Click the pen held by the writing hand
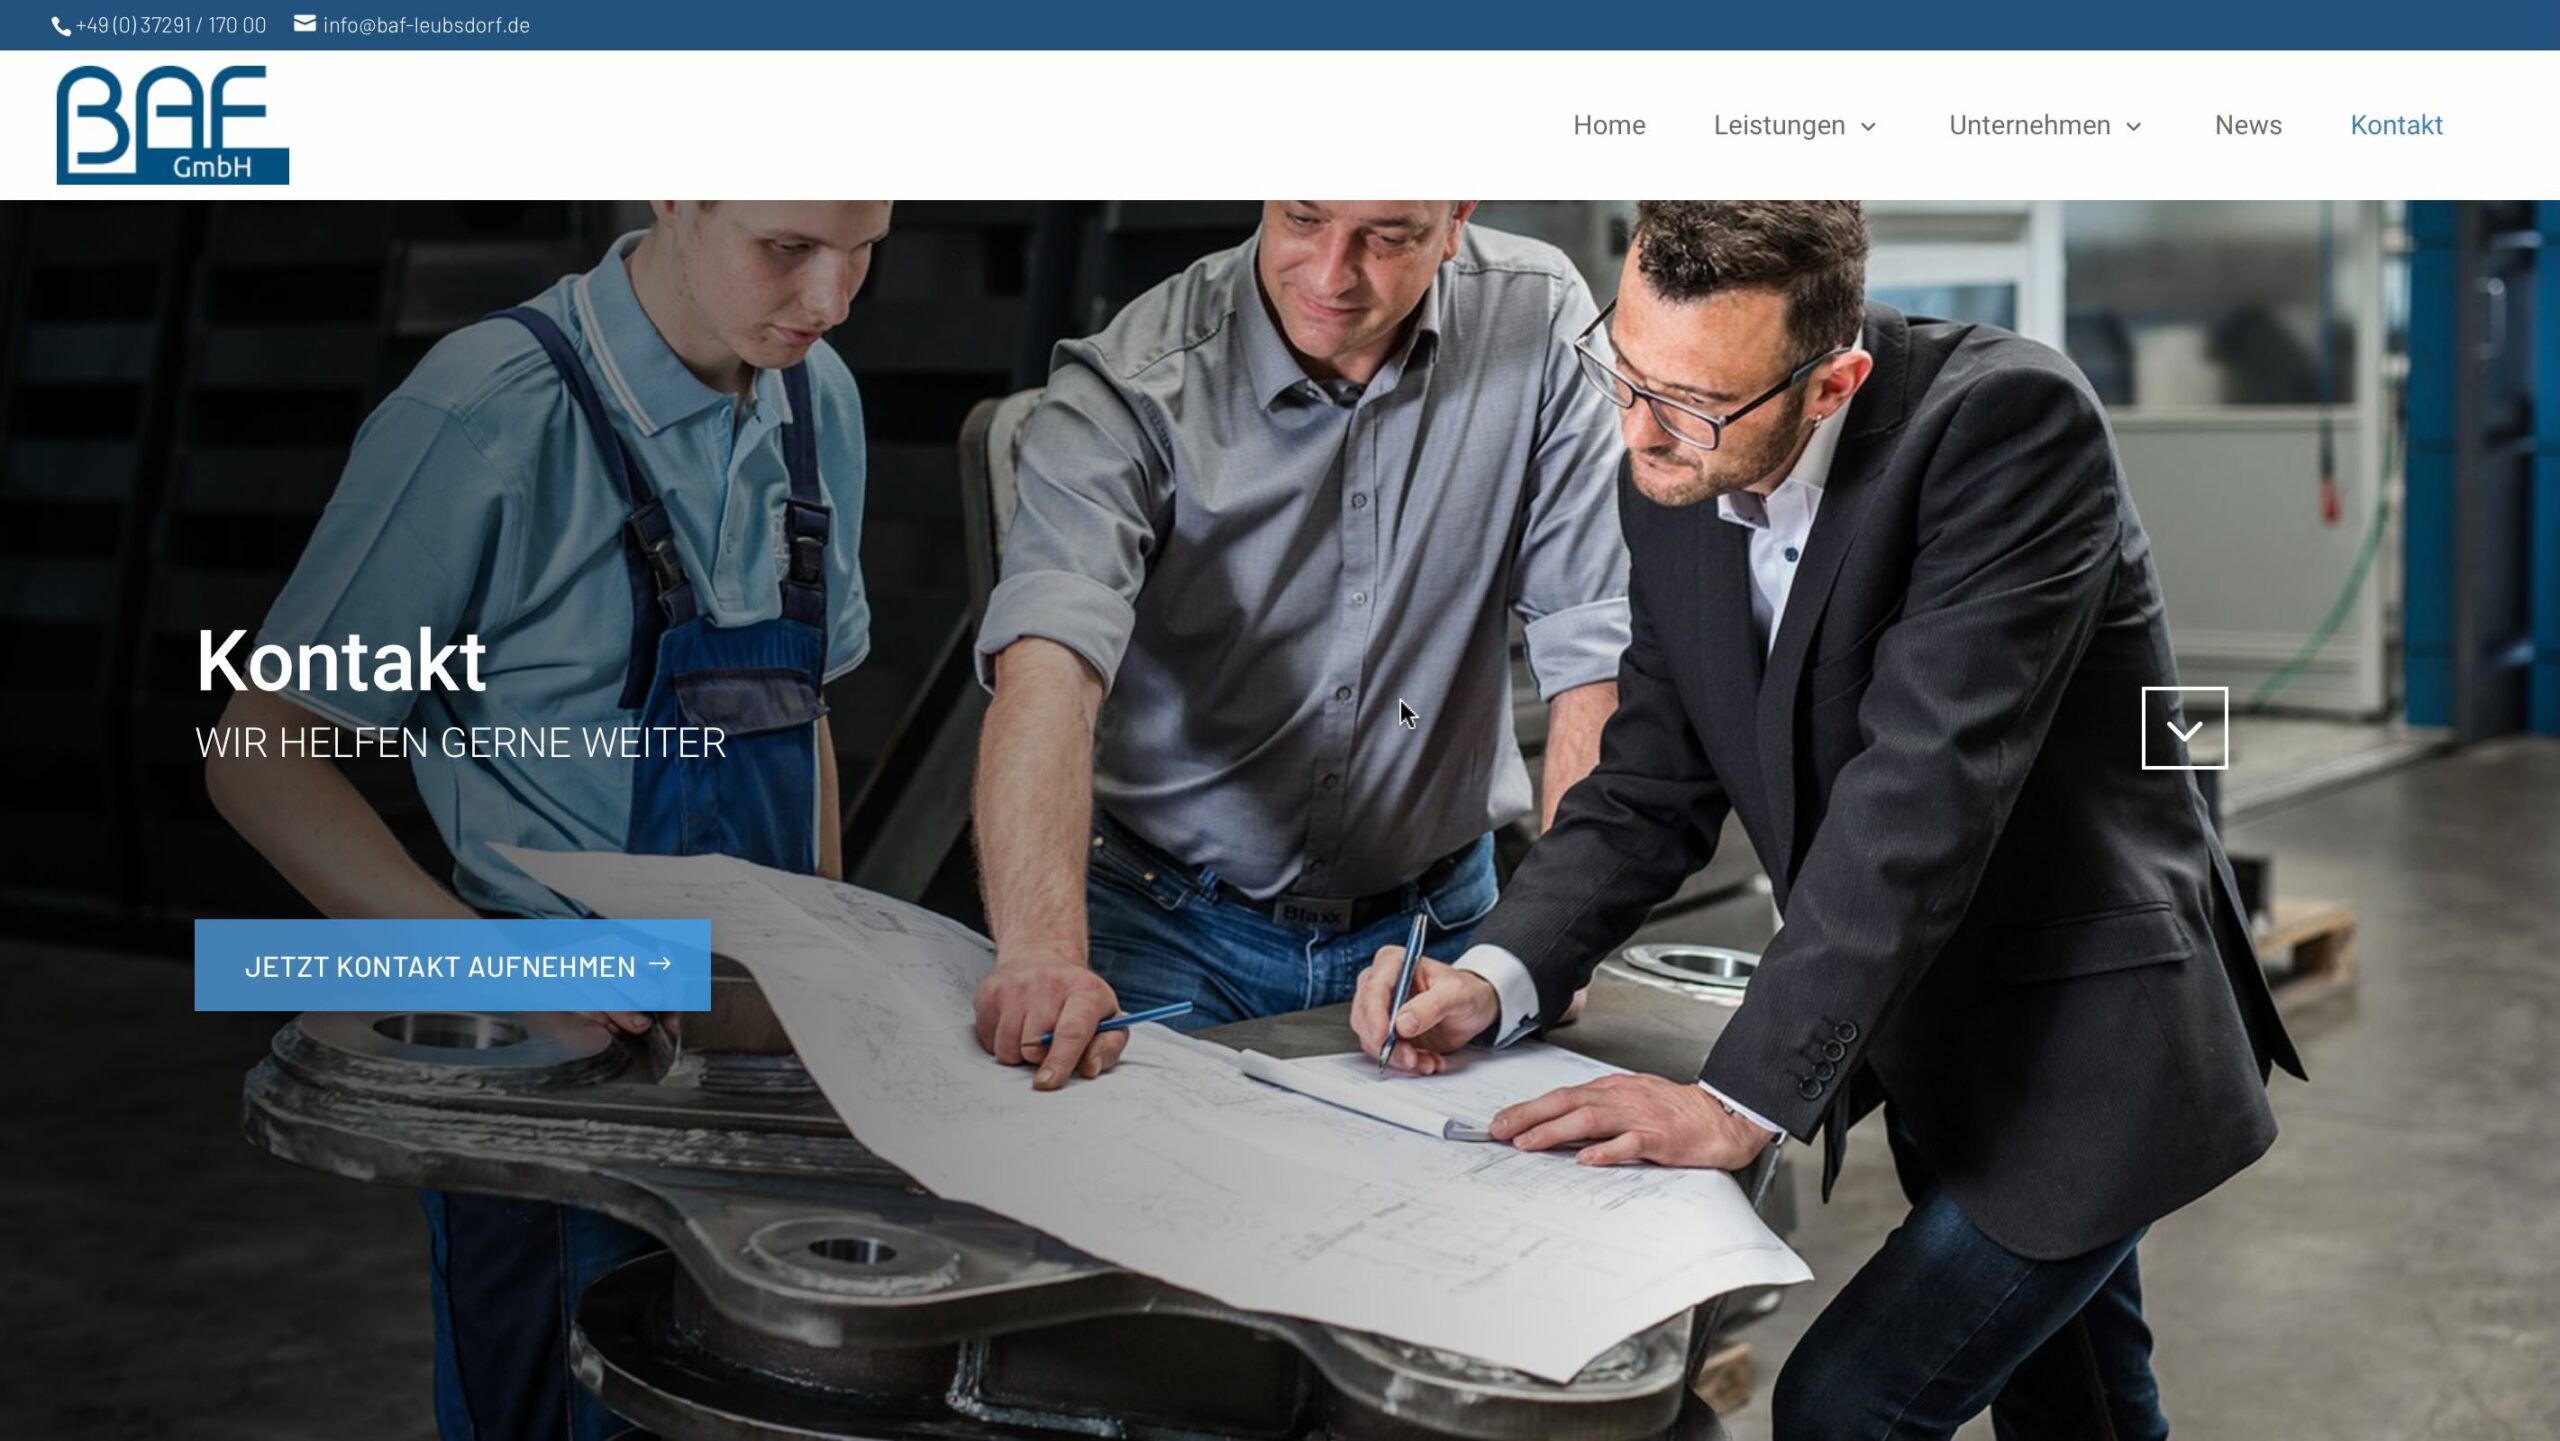The image size is (2560, 1441). tap(1402, 990)
